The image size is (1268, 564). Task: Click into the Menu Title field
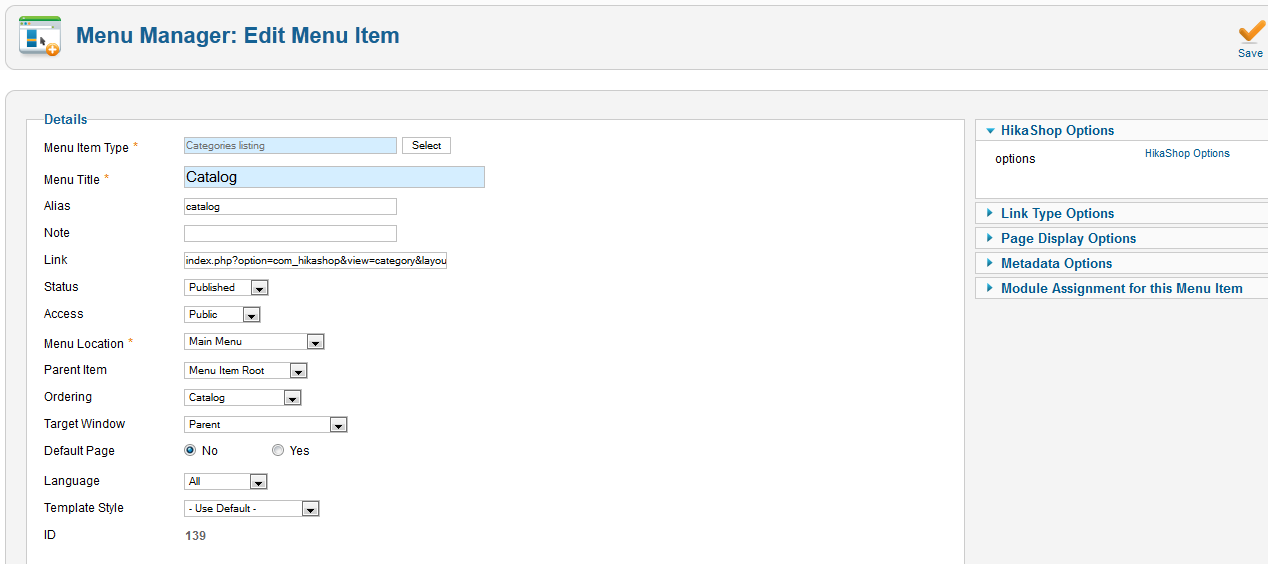point(334,177)
